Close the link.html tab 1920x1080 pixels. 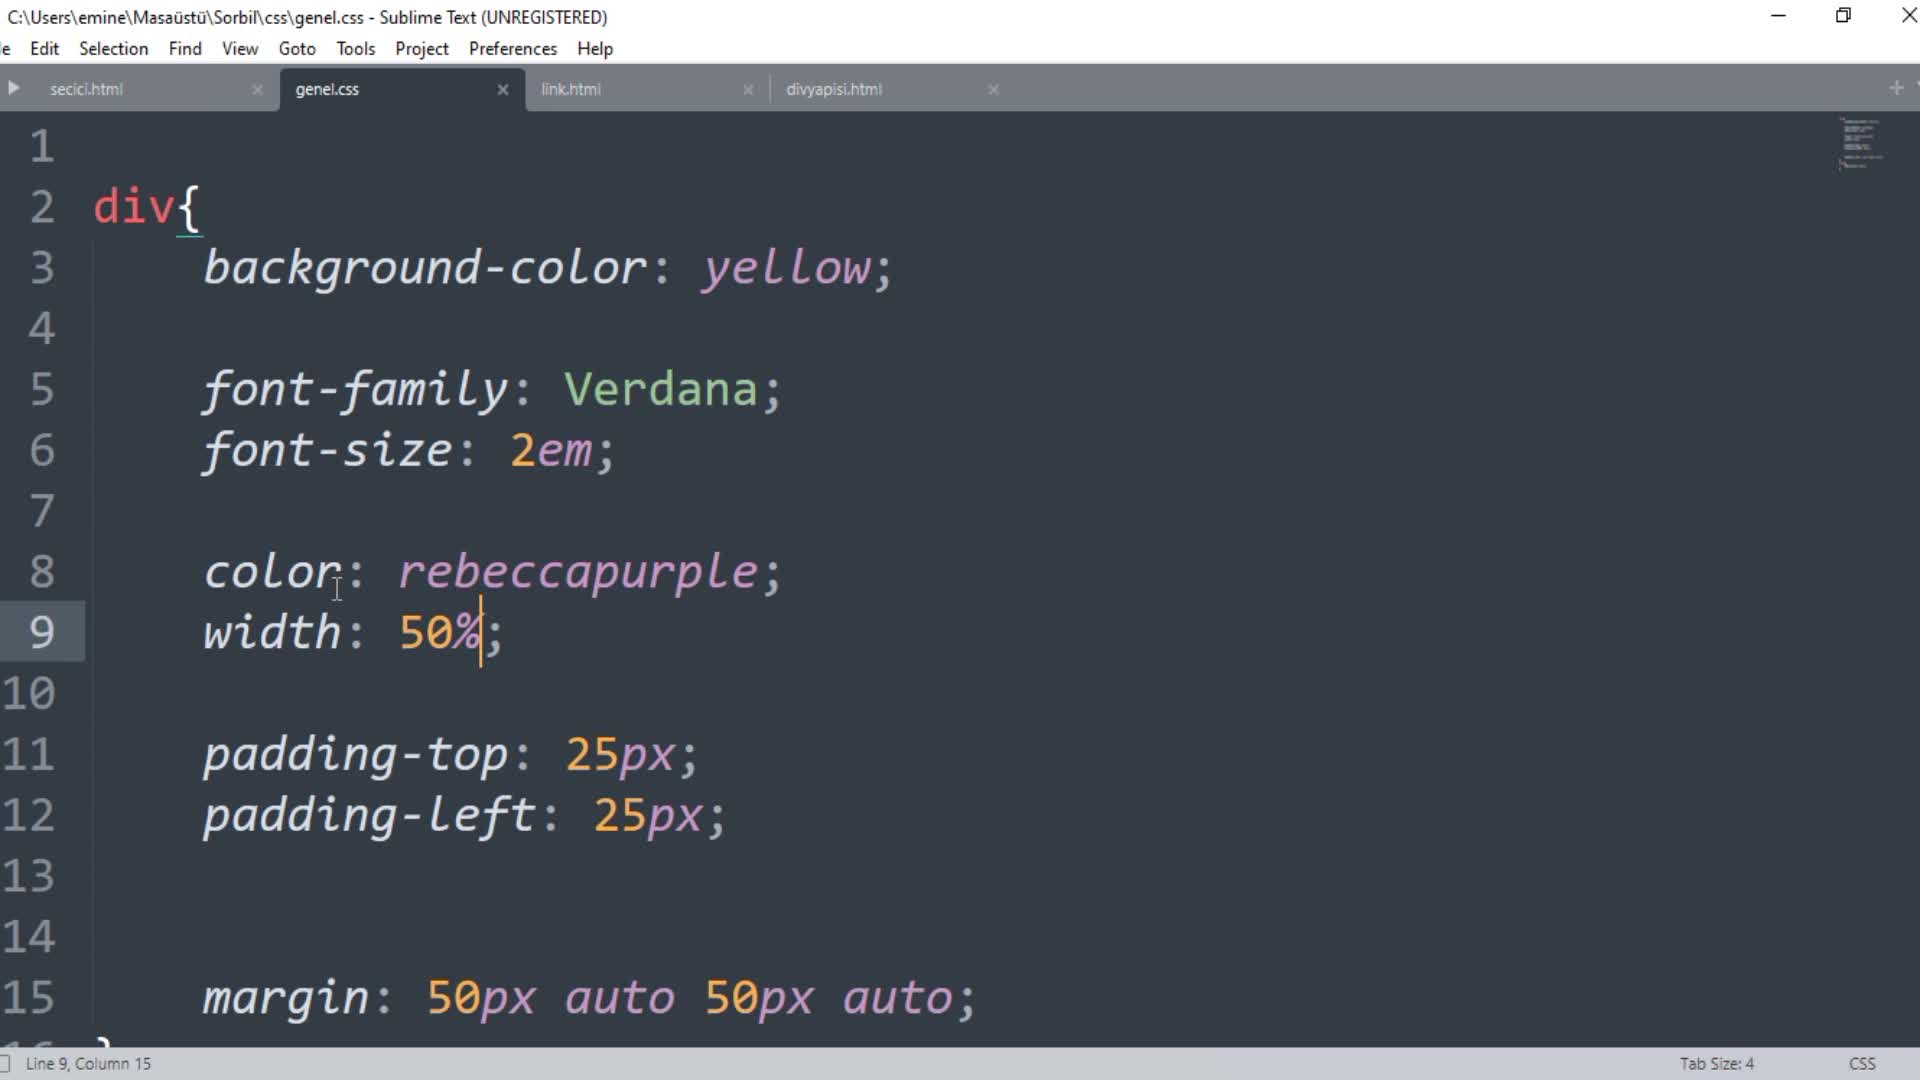pos(748,89)
